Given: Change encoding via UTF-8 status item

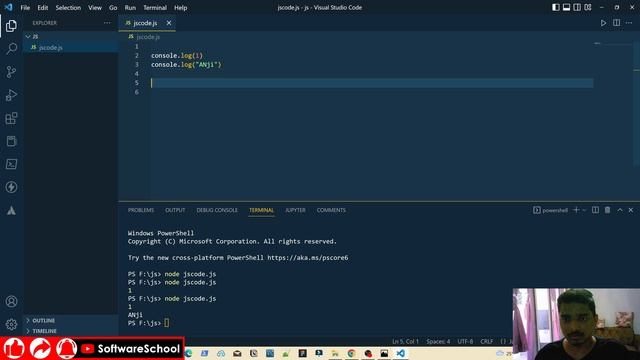Looking at the screenshot, I should tap(465, 341).
